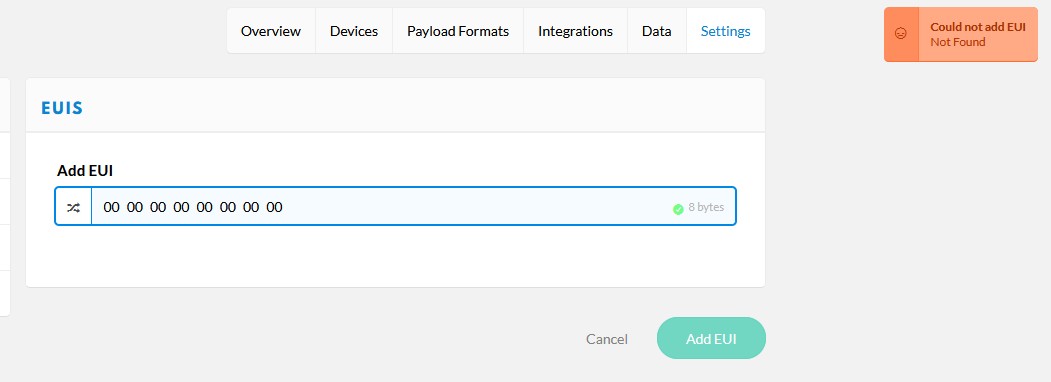Cancel adding the EUI
The width and height of the screenshot is (1051, 382).
[x=607, y=339]
